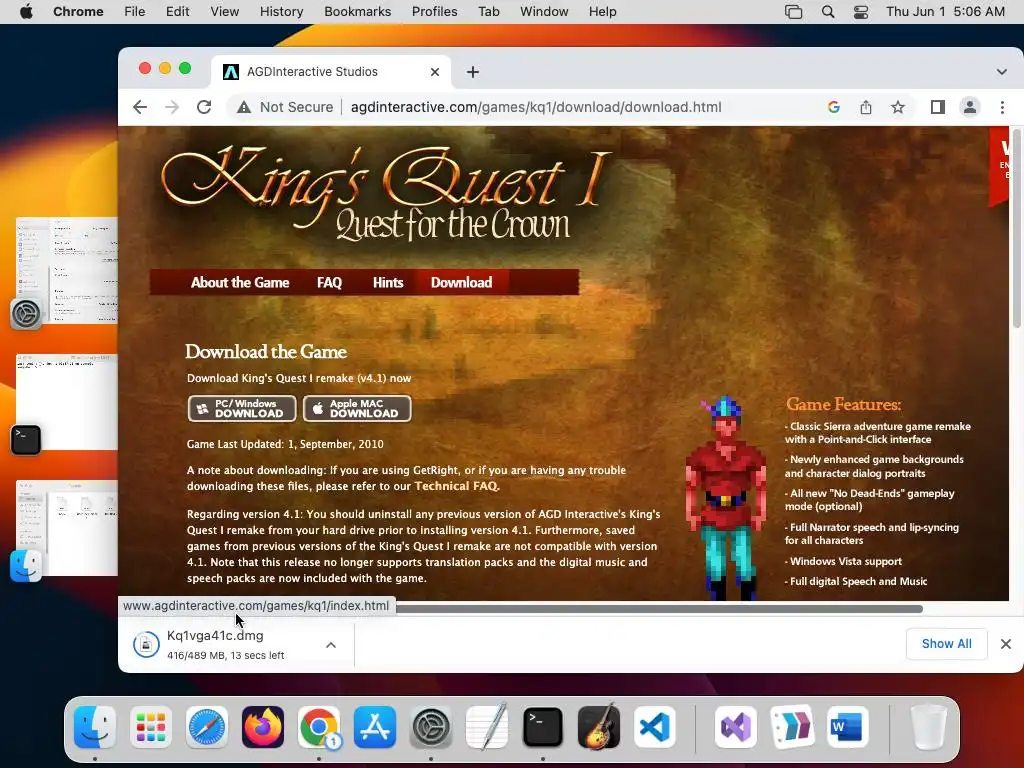Open the View menu
The height and width of the screenshot is (768, 1024).
pos(225,12)
